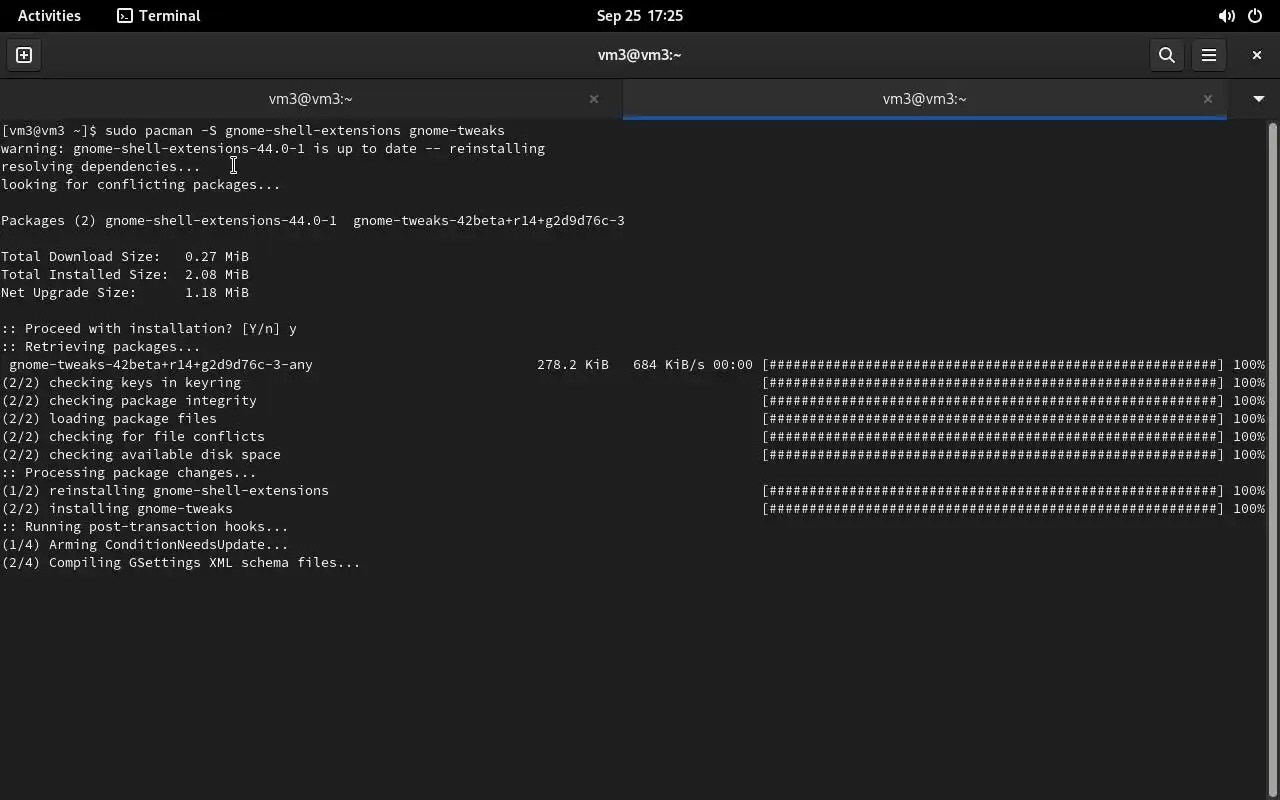Viewport: 1280px width, 800px height.
Task: Click the volume speaker icon
Action: 1226,16
